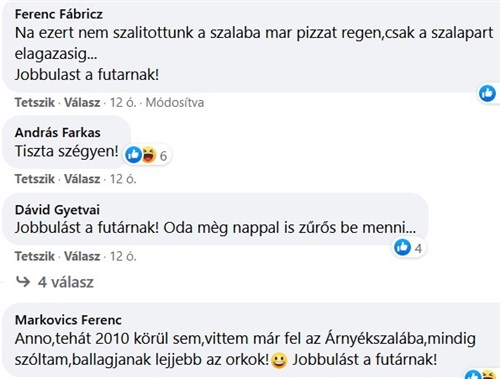The width and height of the screenshot is (500, 379).
Task: Reply to Ferenc Fábricz via Válasz
Action: [82, 102]
